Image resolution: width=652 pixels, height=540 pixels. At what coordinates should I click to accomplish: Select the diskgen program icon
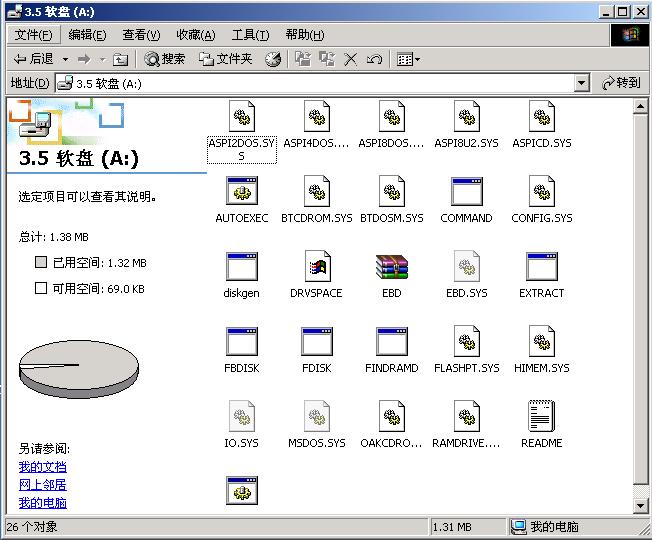tap(242, 266)
